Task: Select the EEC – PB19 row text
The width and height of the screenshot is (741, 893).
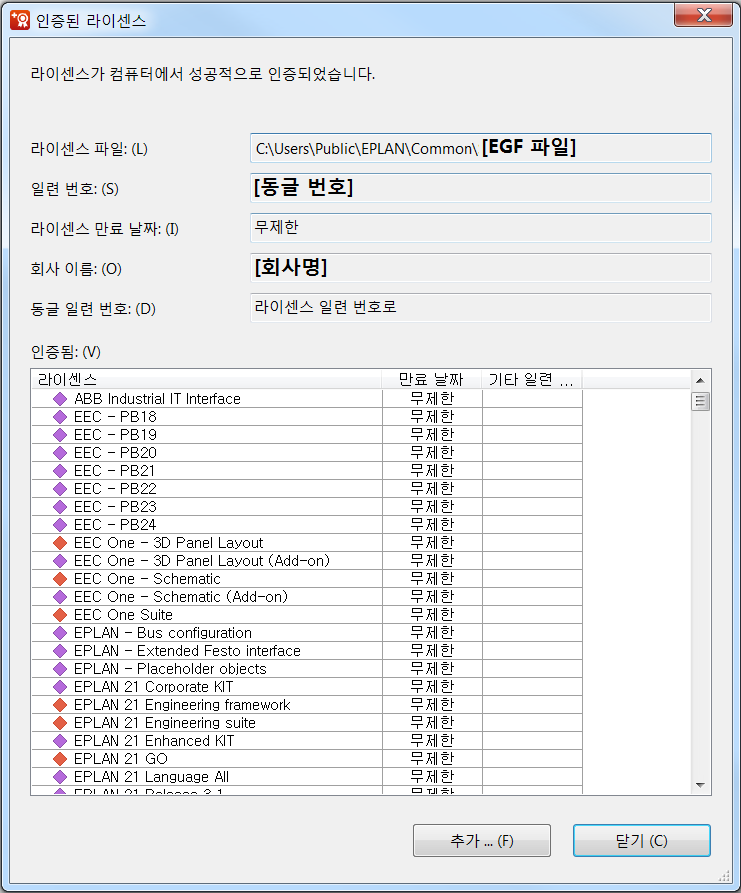Action: click(x=115, y=435)
